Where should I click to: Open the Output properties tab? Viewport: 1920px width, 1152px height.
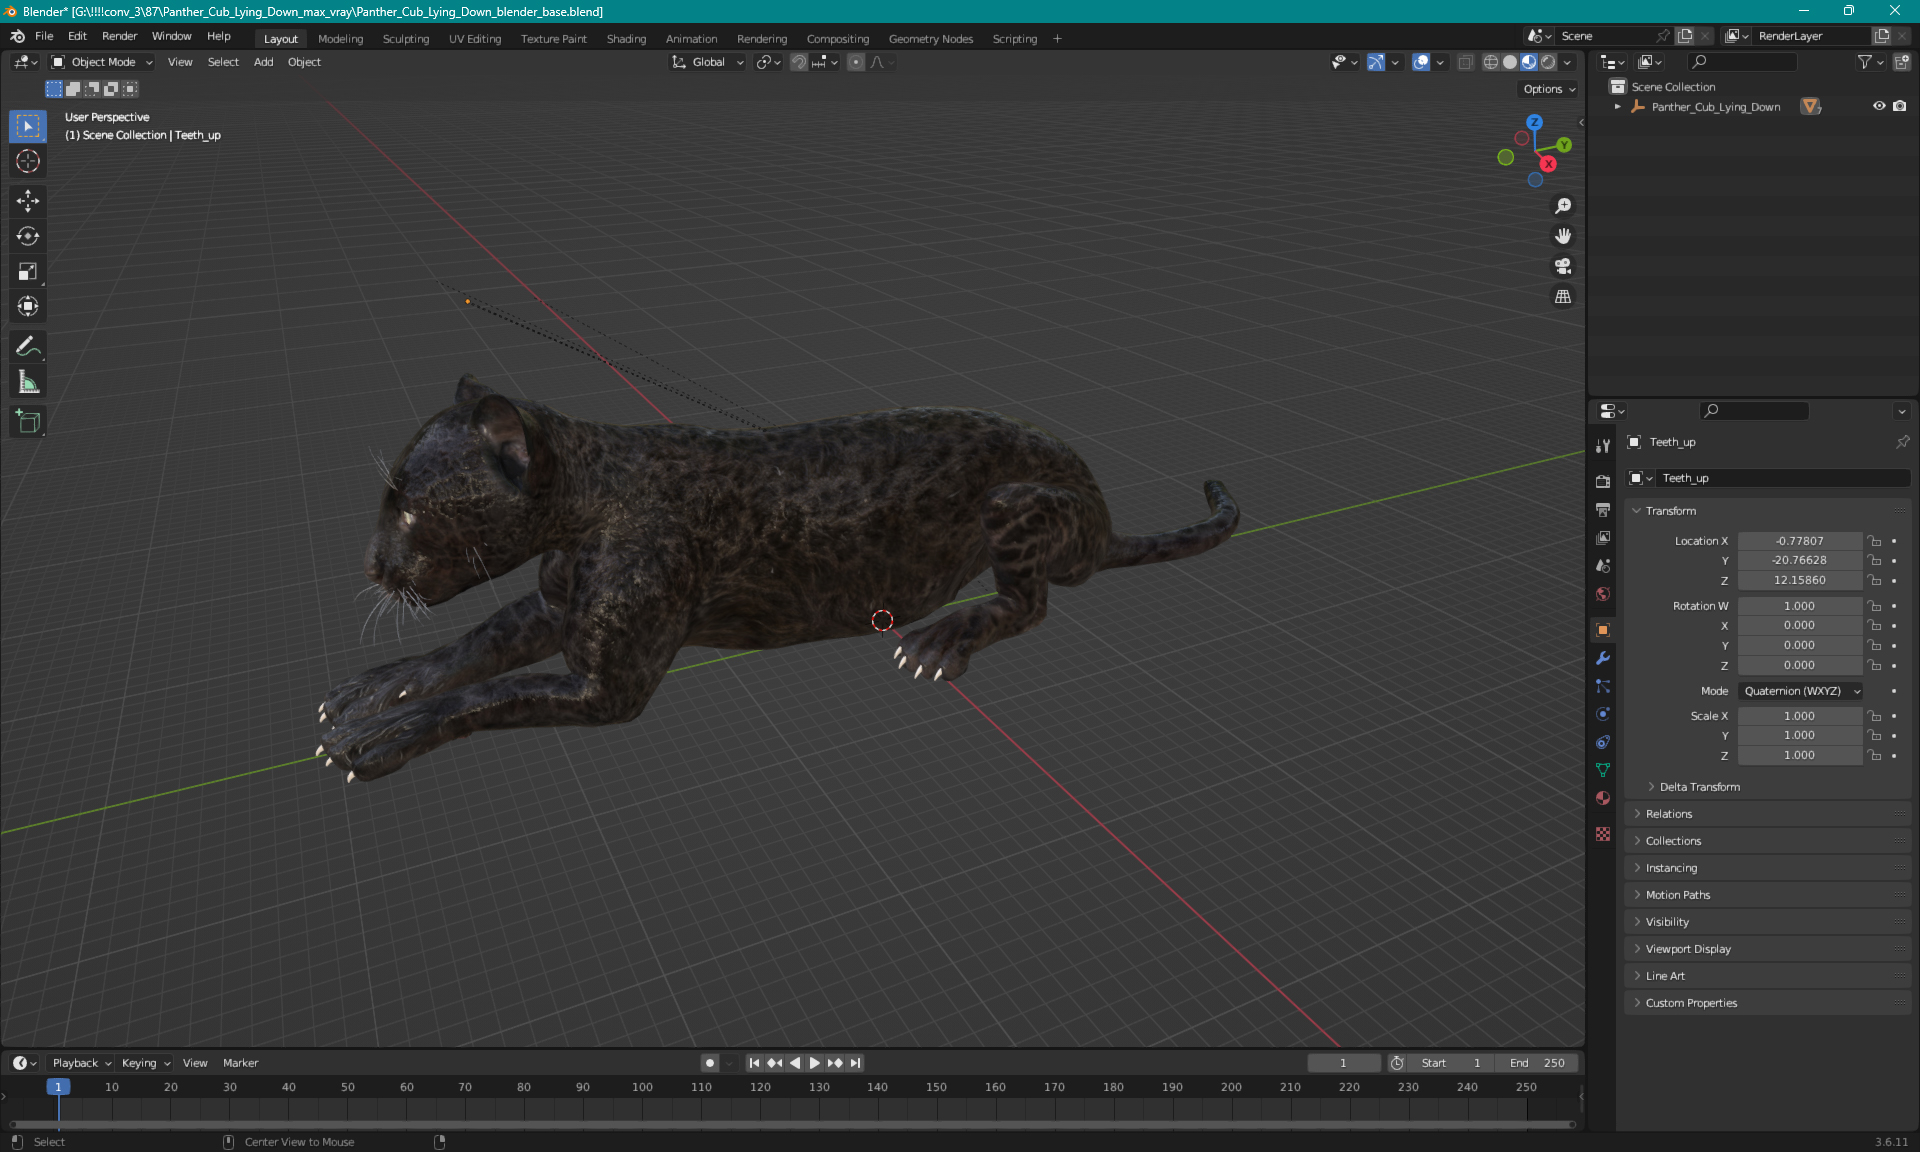1603,510
